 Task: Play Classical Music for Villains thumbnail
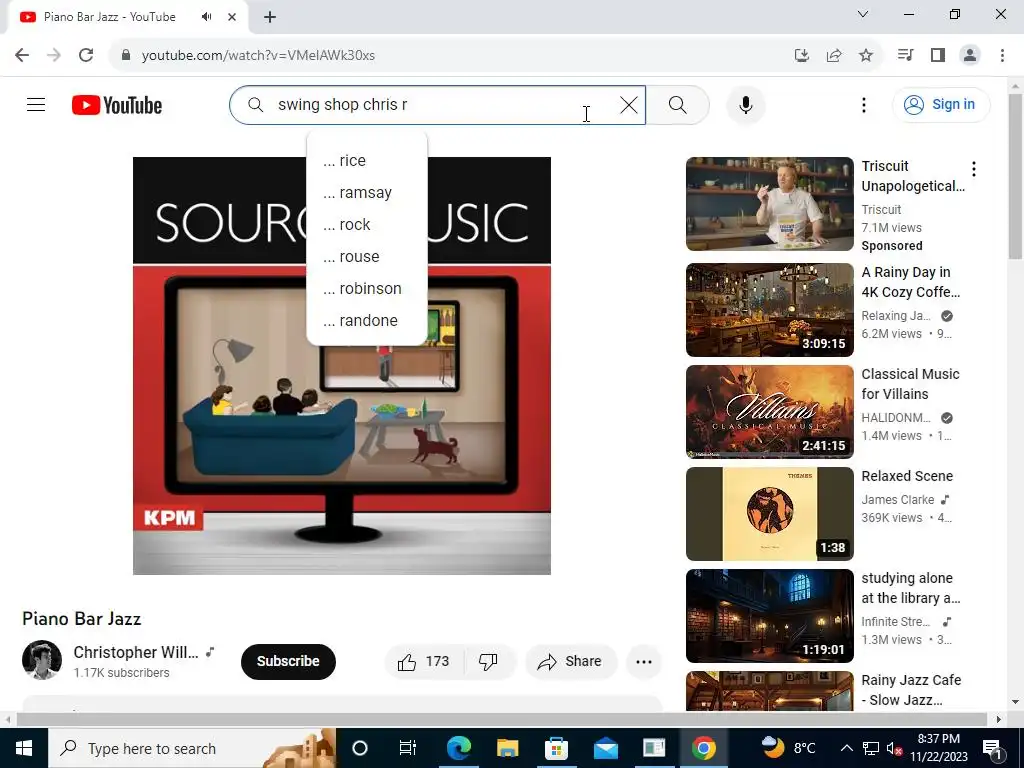pyautogui.click(x=769, y=411)
